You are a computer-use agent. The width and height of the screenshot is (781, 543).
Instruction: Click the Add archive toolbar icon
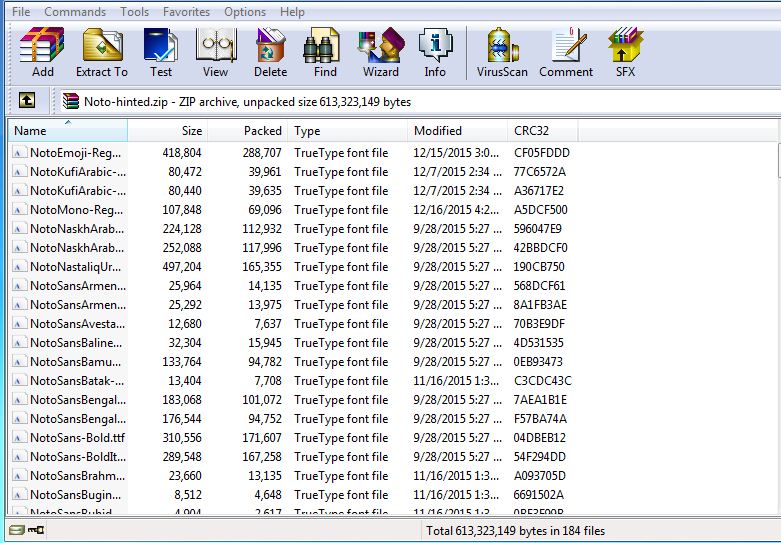tap(42, 52)
